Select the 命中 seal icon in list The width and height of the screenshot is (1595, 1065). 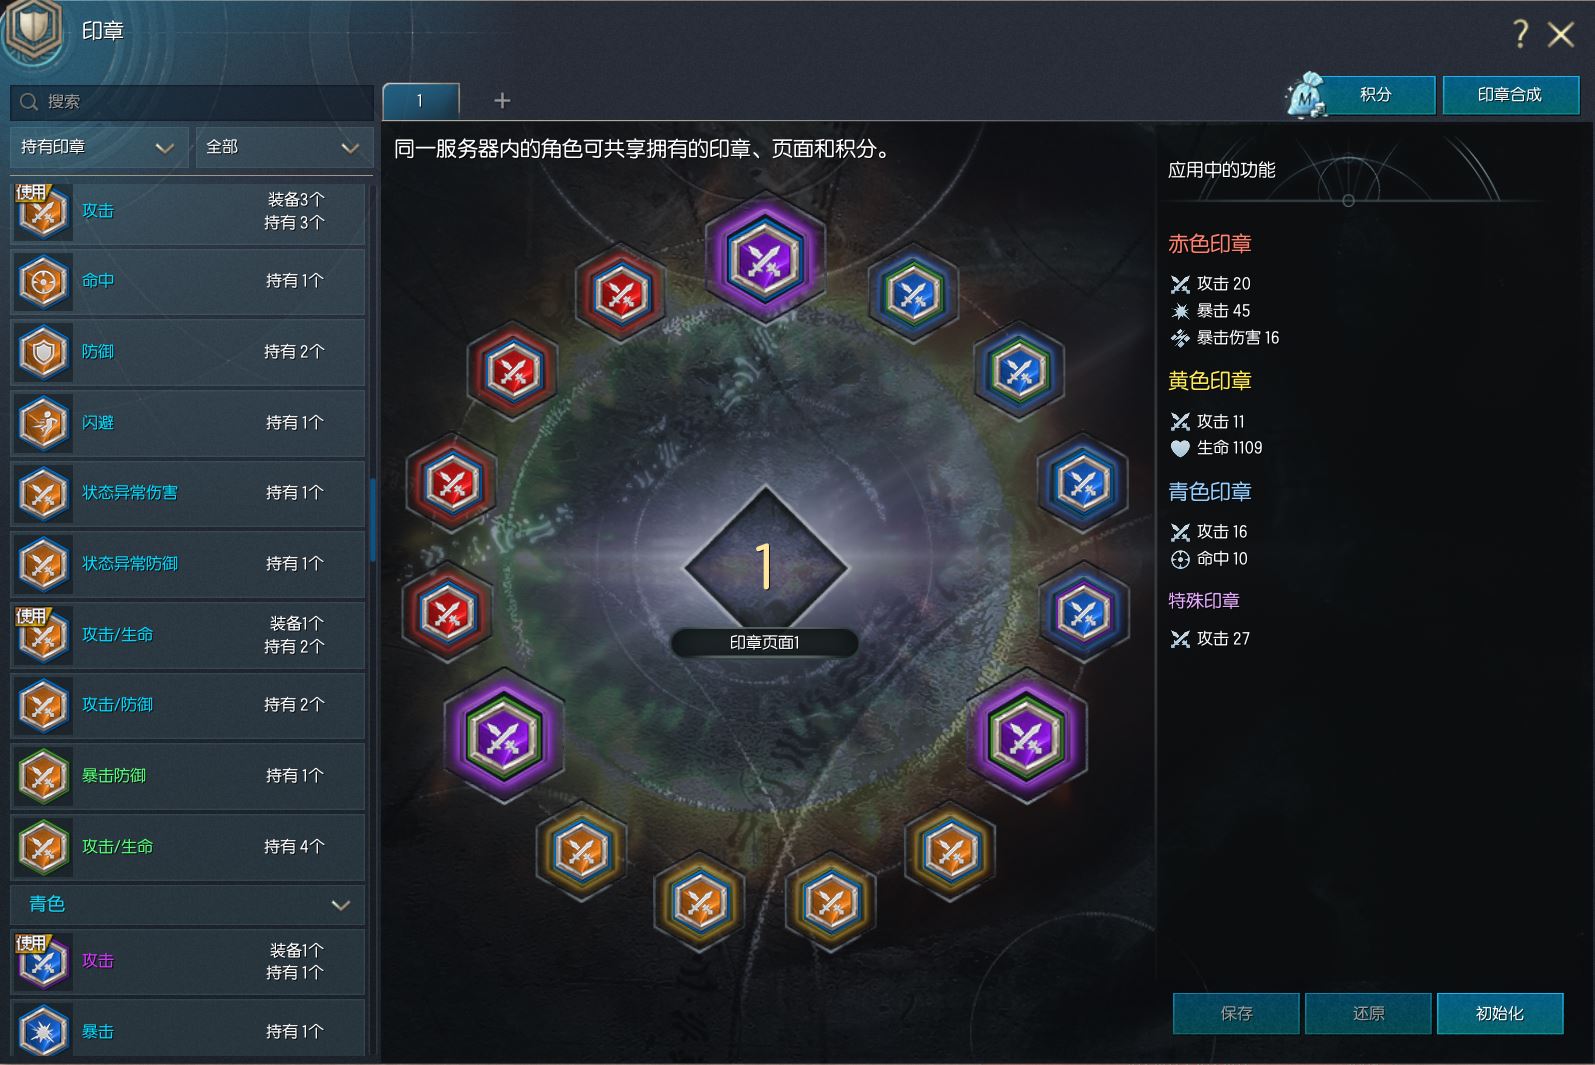point(43,281)
